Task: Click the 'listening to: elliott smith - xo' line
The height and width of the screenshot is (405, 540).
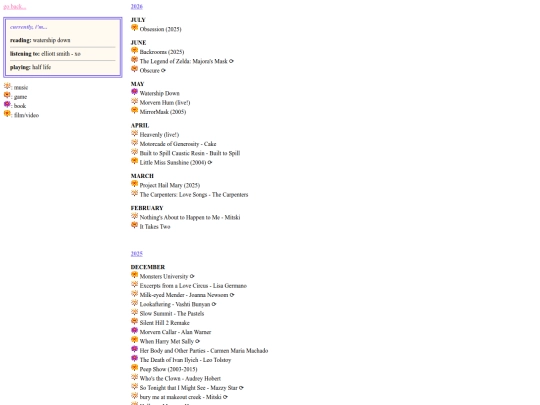Action: point(45,54)
